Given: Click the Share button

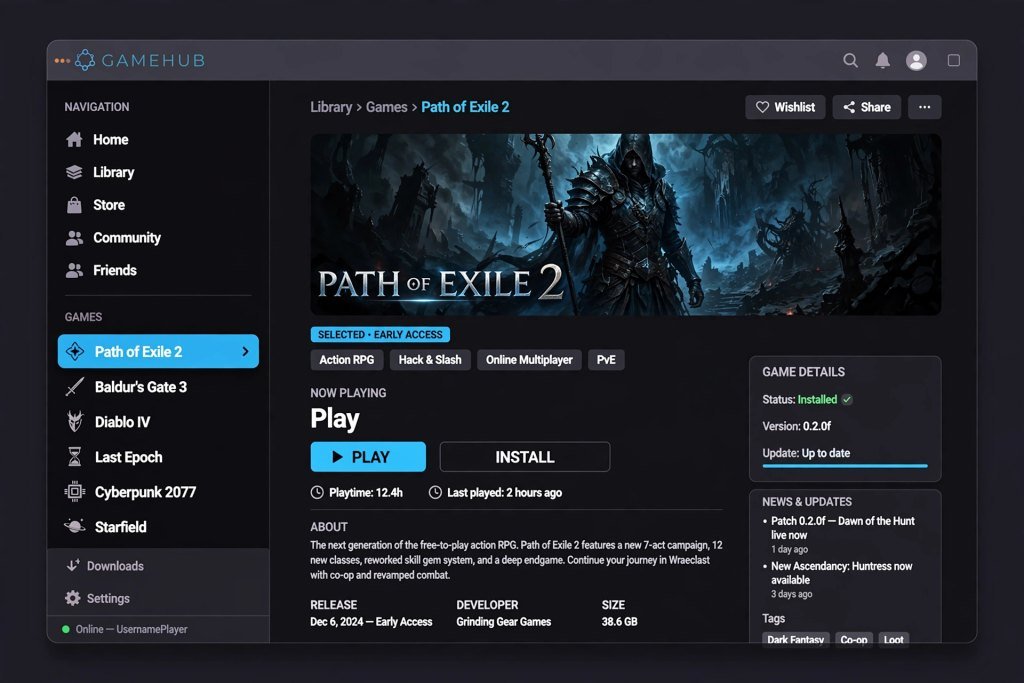Looking at the screenshot, I should (867, 107).
